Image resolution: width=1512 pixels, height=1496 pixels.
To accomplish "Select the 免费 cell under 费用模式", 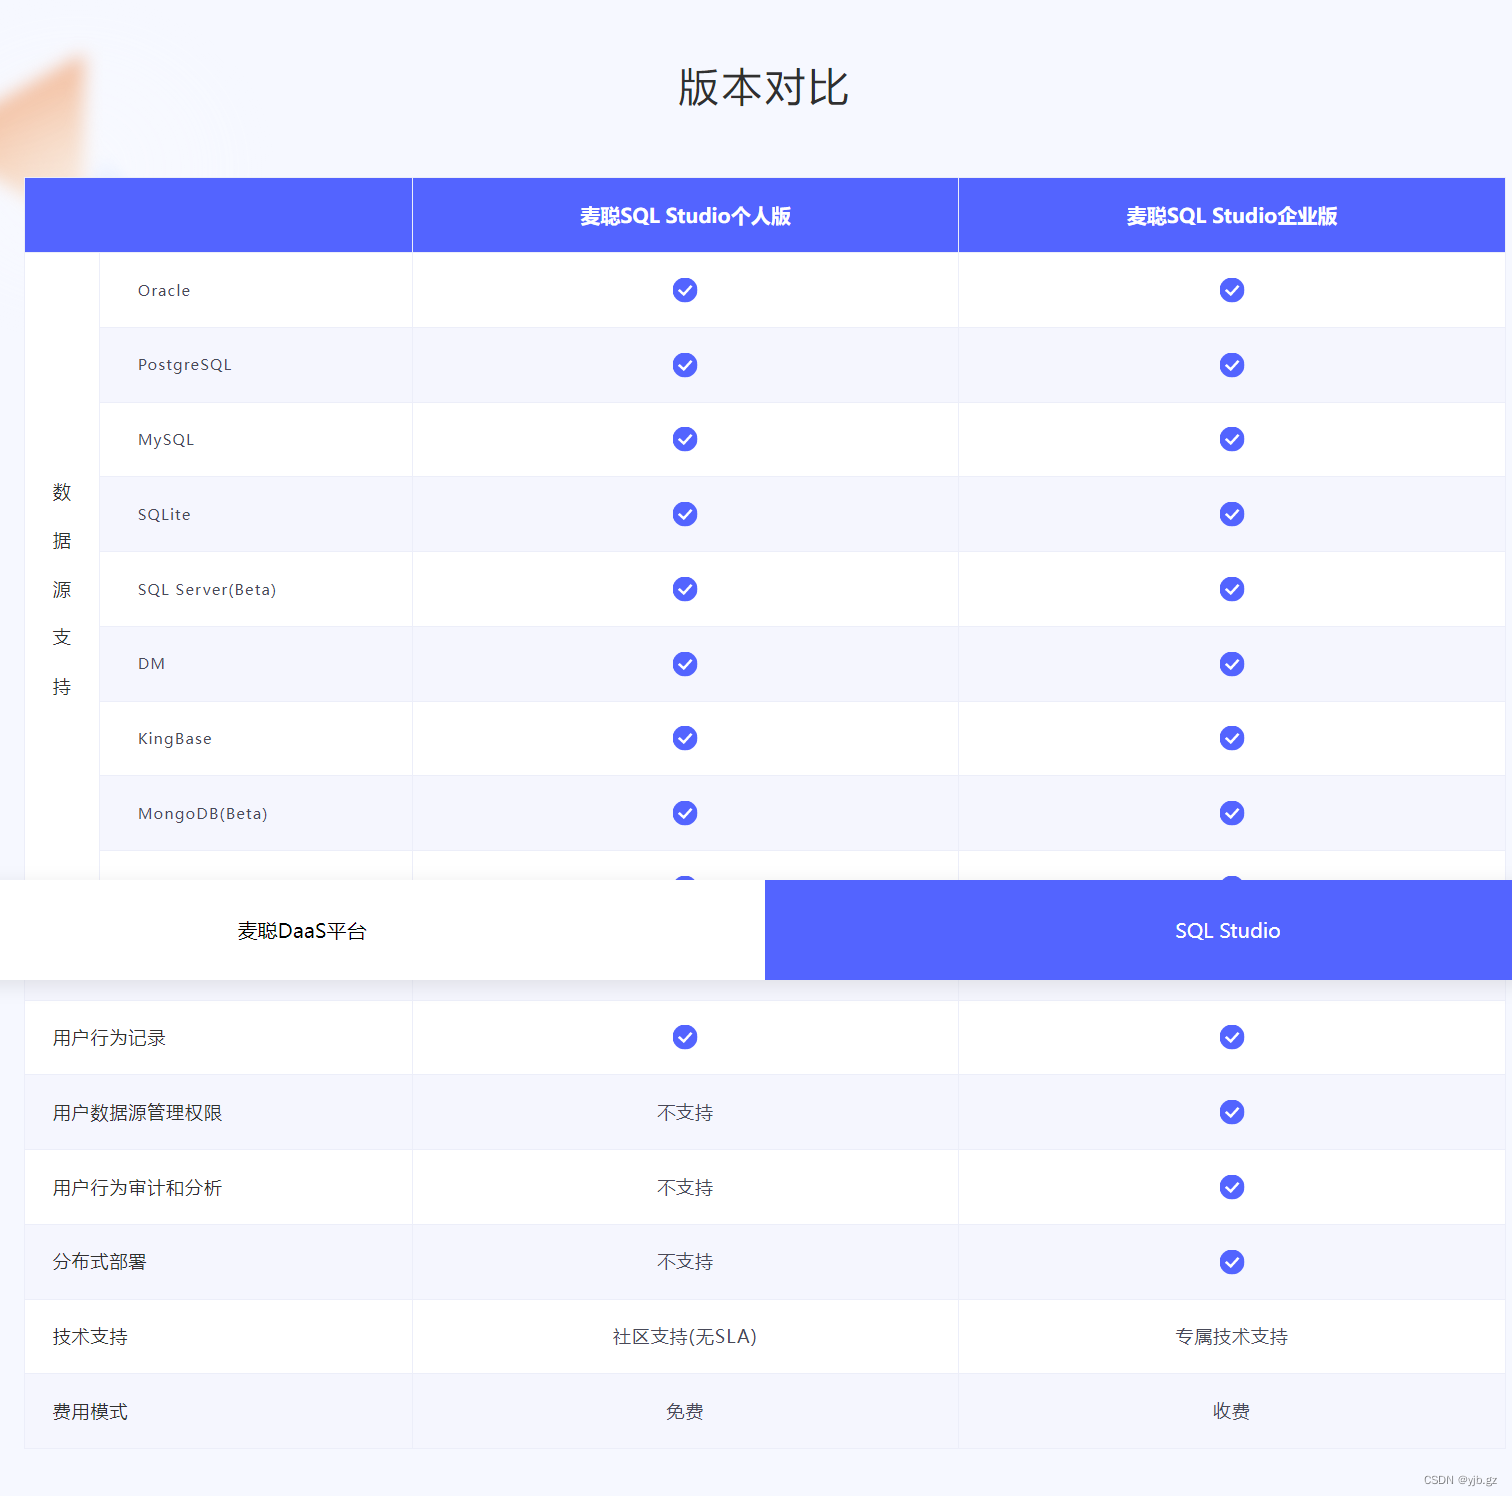I will (684, 1412).
